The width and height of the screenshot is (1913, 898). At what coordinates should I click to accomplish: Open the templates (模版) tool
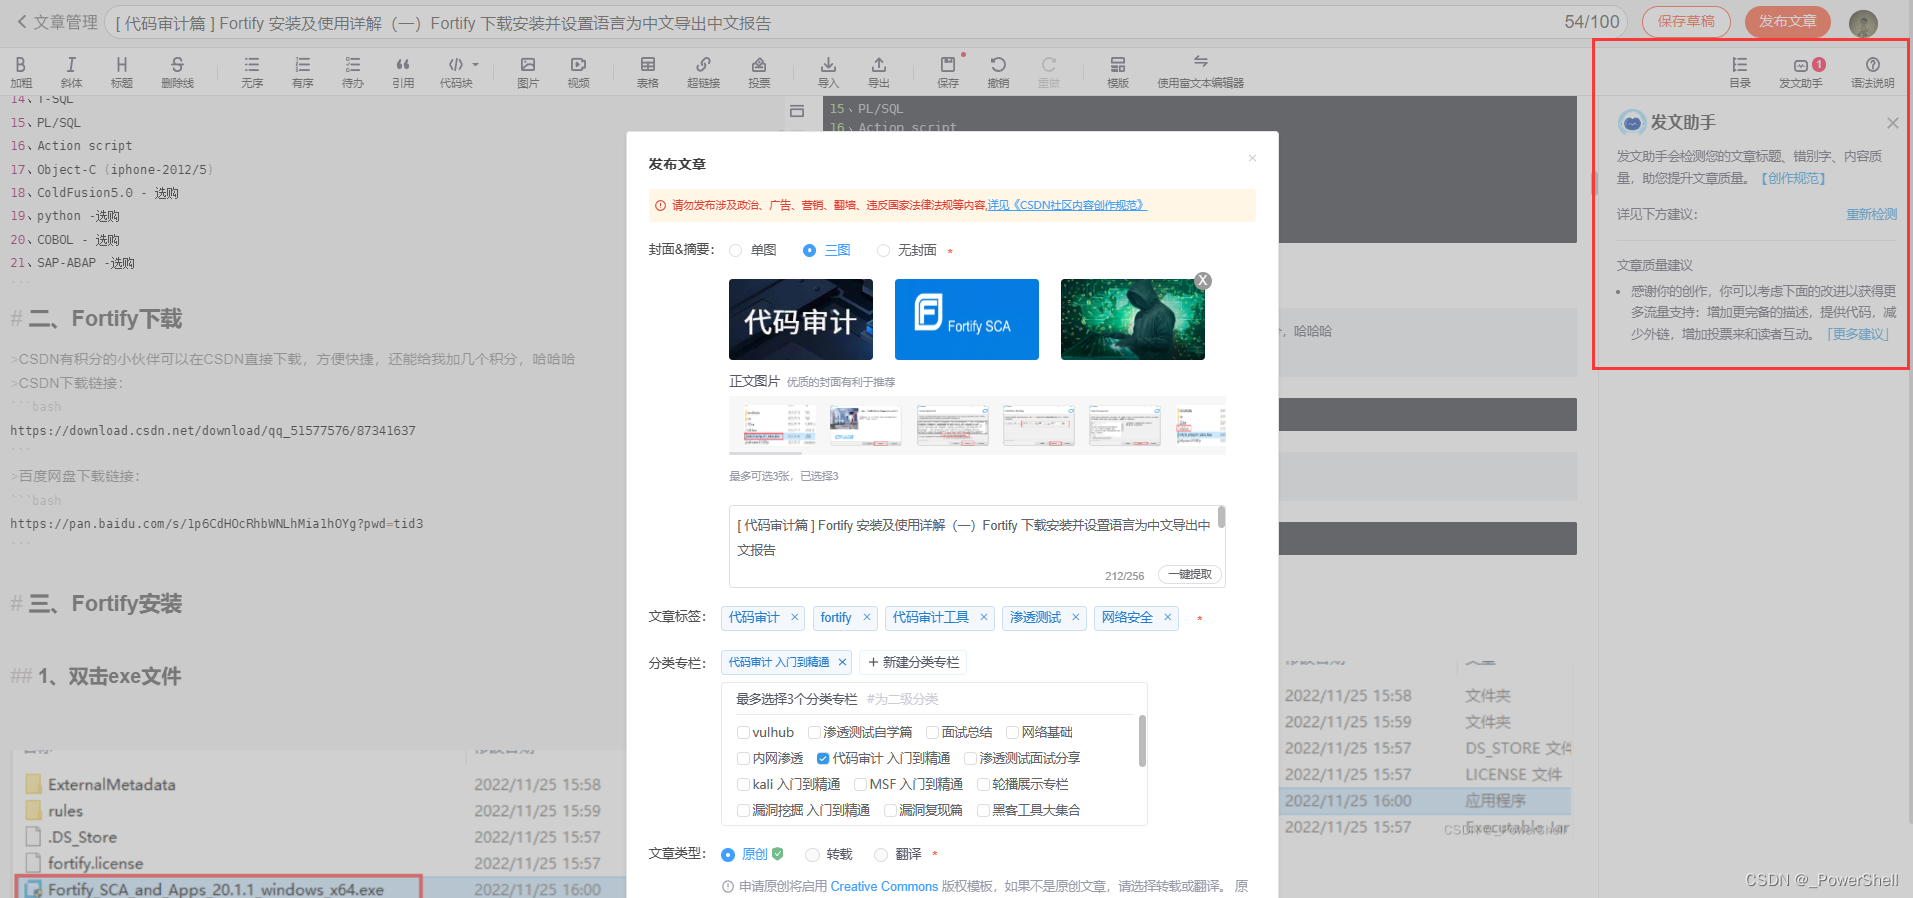(x=1118, y=72)
